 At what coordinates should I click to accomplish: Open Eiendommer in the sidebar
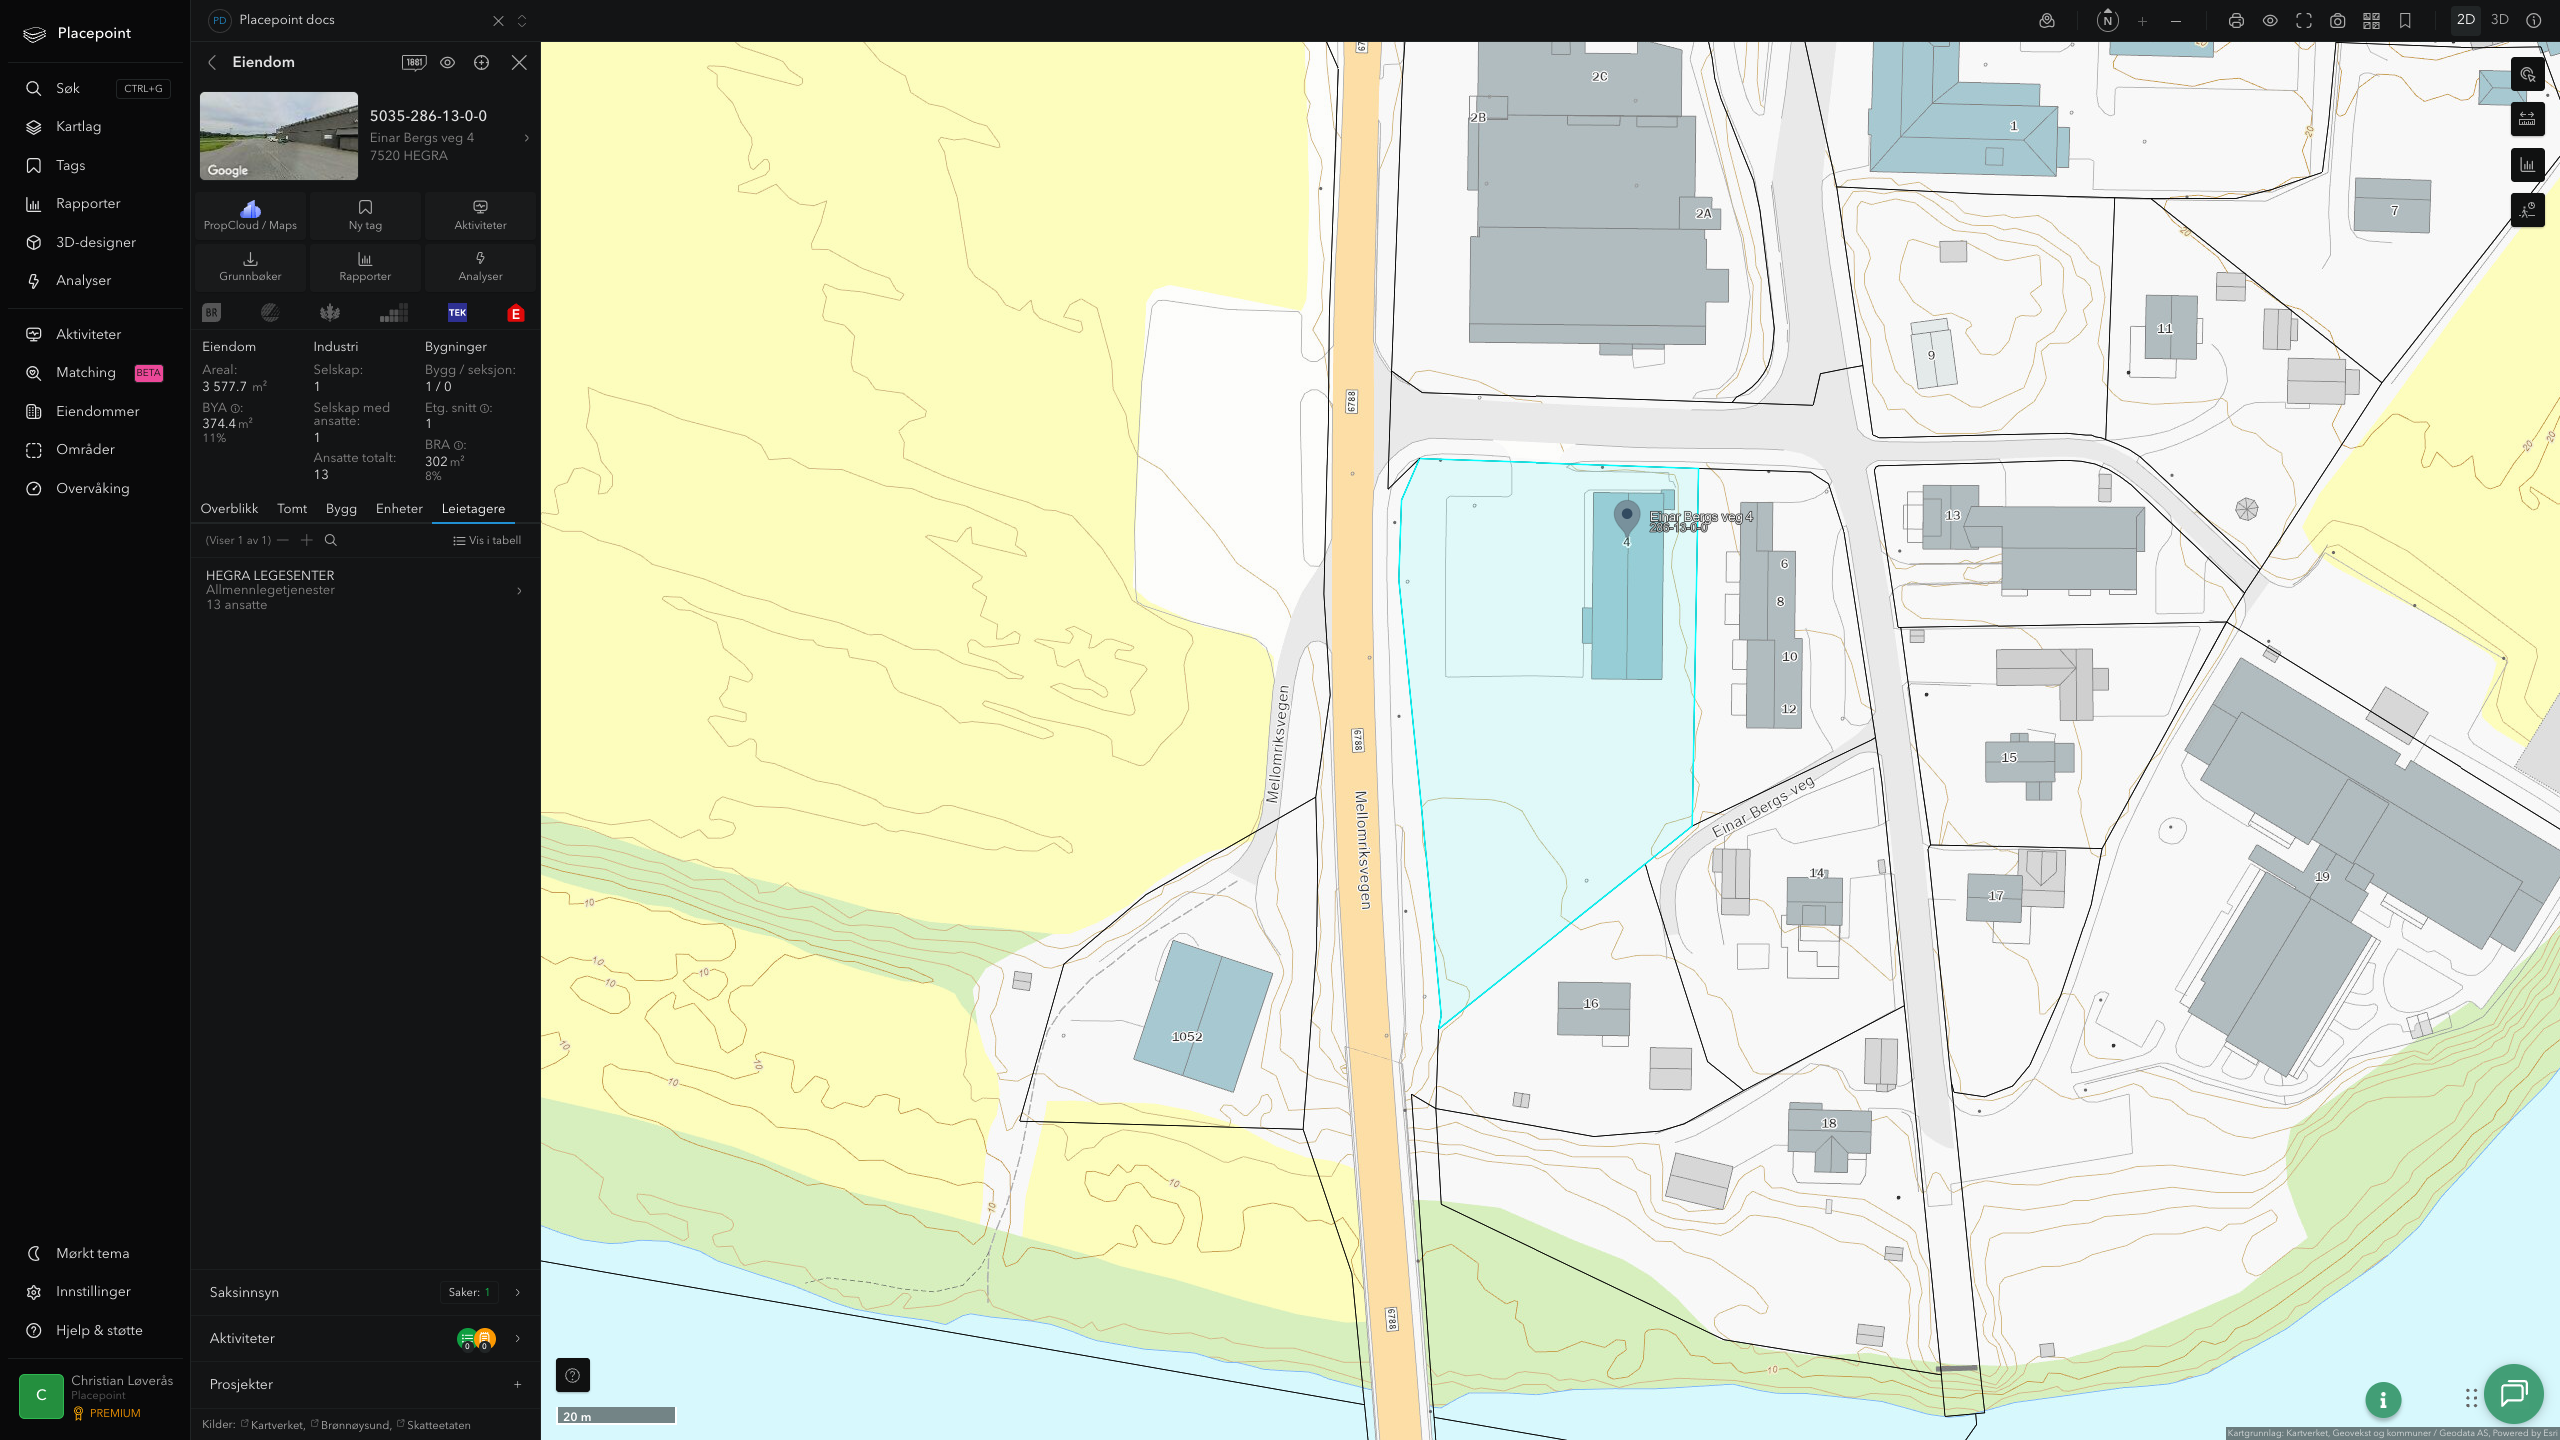pos(98,411)
